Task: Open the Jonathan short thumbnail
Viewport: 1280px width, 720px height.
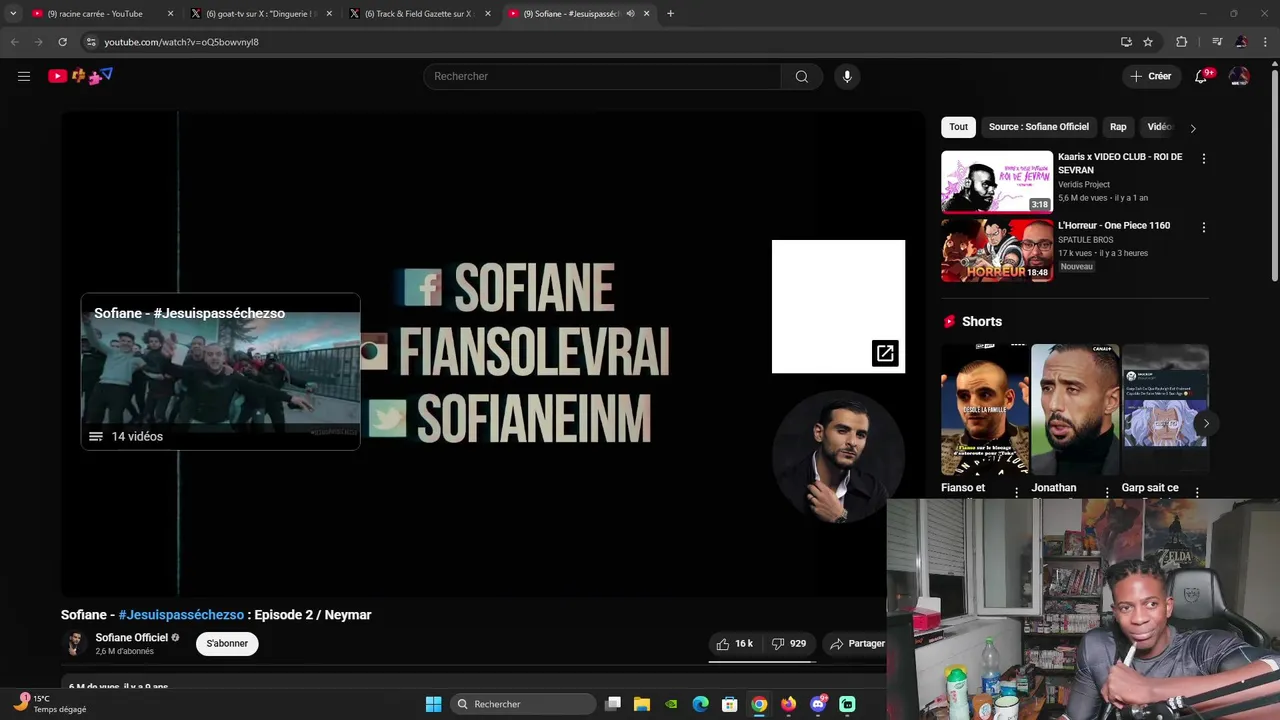Action: 1075,410
